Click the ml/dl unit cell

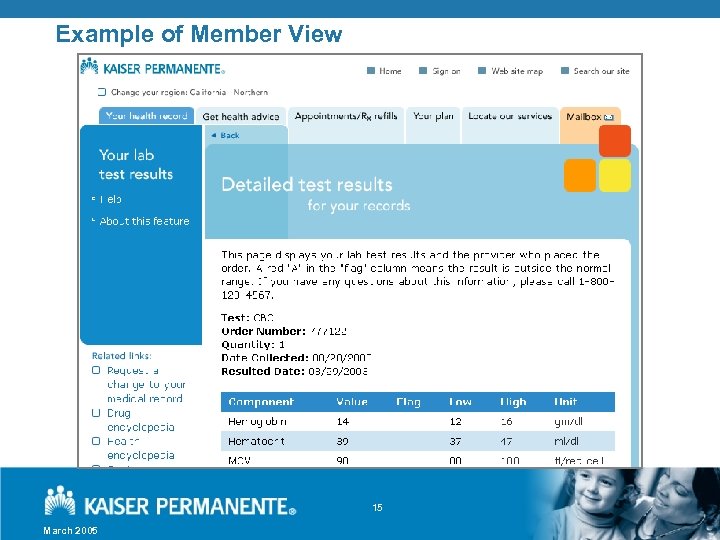click(x=566, y=441)
